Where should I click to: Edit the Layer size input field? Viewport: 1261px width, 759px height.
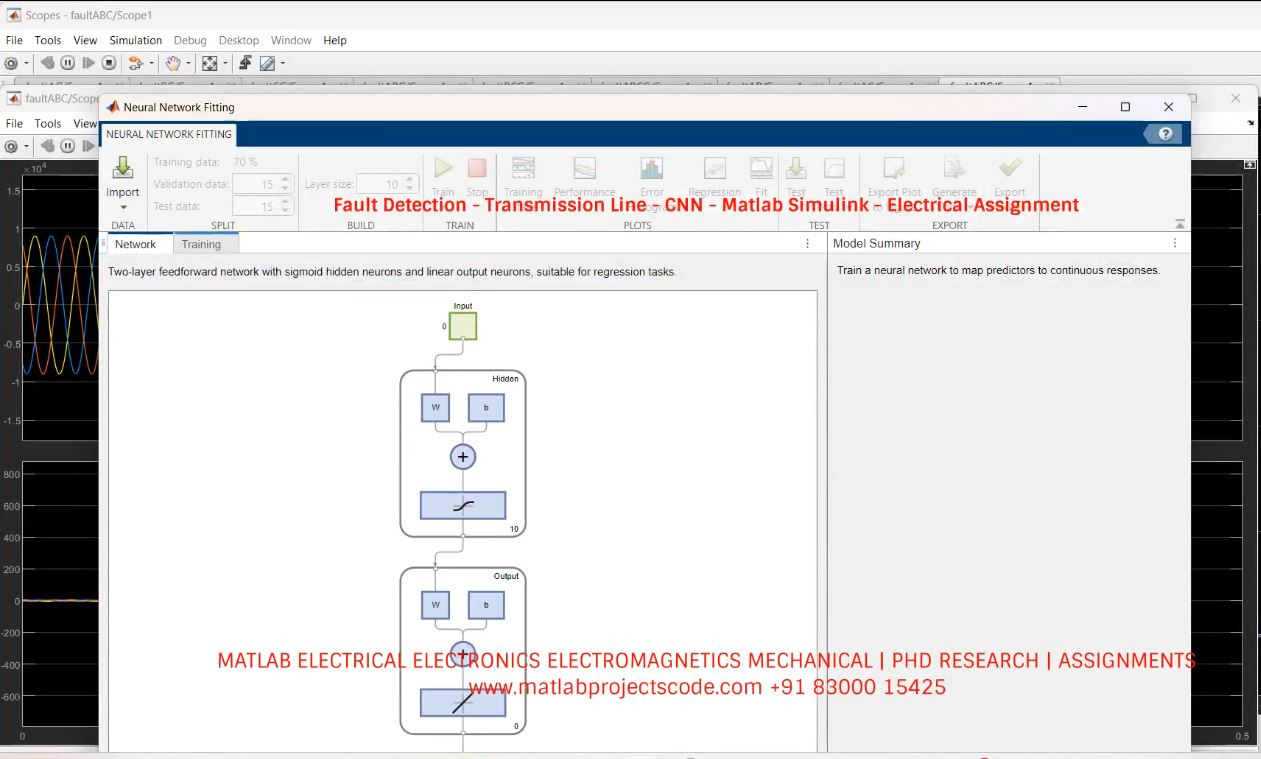385,184
